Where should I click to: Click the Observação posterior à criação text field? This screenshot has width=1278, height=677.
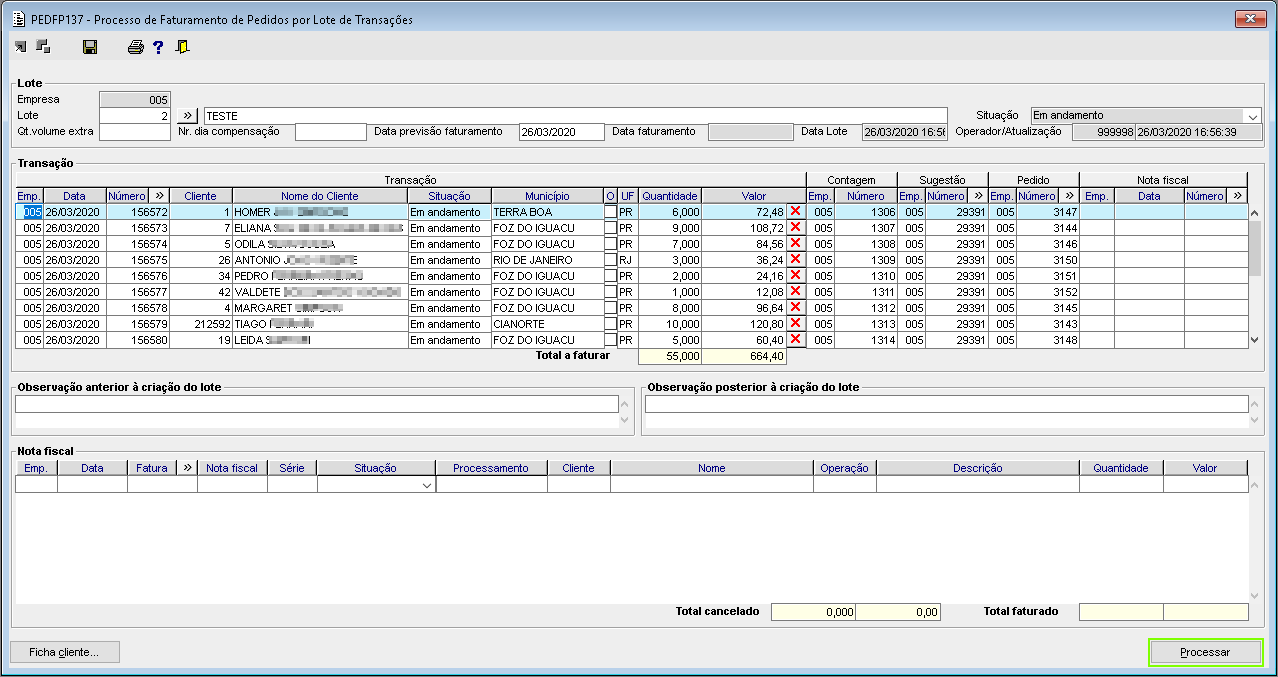pos(947,404)
